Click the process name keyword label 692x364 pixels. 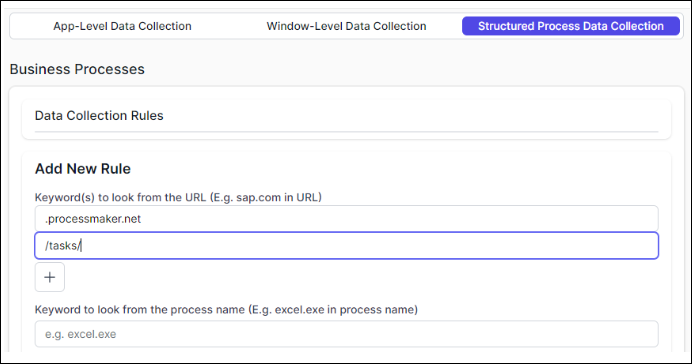[226, 309]
